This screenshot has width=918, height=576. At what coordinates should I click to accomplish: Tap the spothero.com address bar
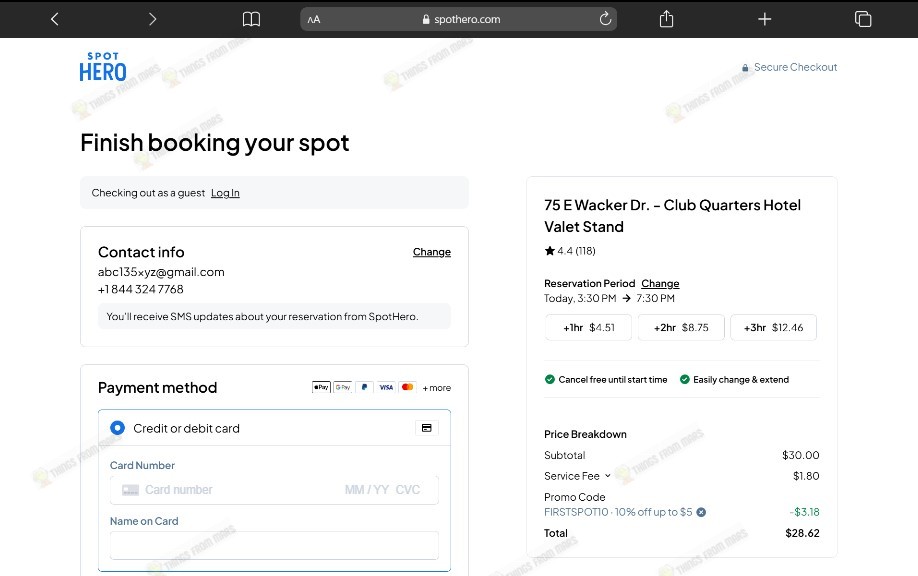point(458,19)
